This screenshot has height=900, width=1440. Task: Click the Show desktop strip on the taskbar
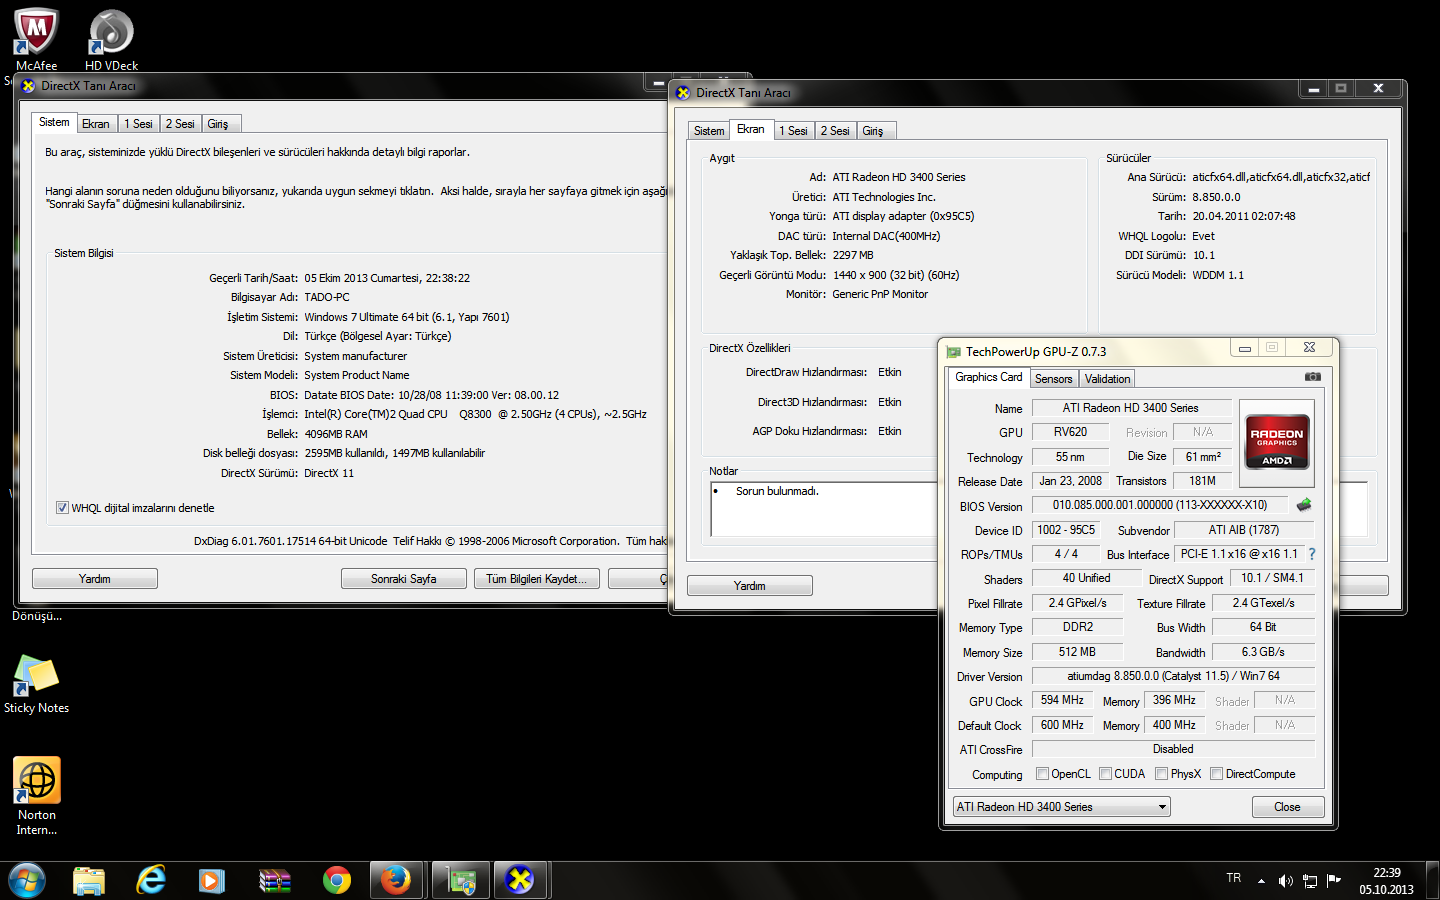[1432, 881]
